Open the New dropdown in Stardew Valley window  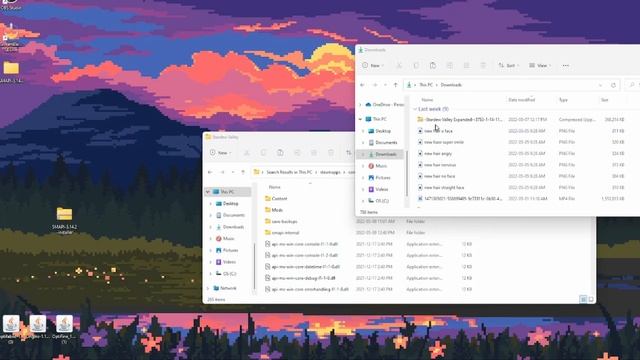click(220, 153)
